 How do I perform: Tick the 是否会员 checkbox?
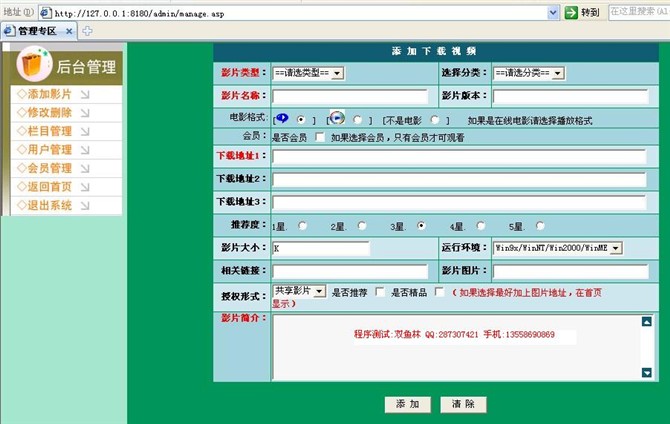coord(320,137)
